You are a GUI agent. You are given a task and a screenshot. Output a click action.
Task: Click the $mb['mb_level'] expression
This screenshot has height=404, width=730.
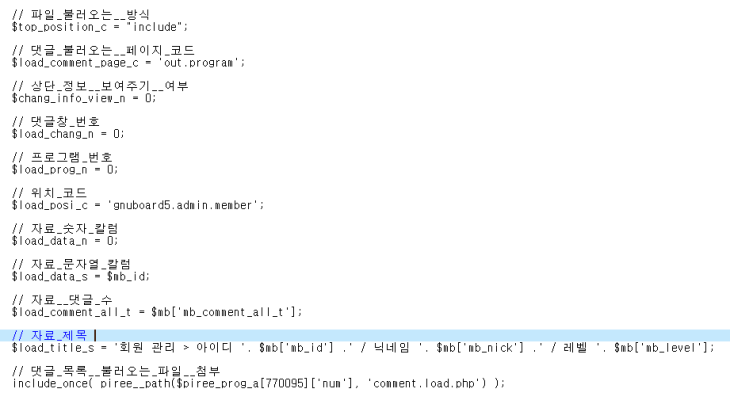(661, 348)
